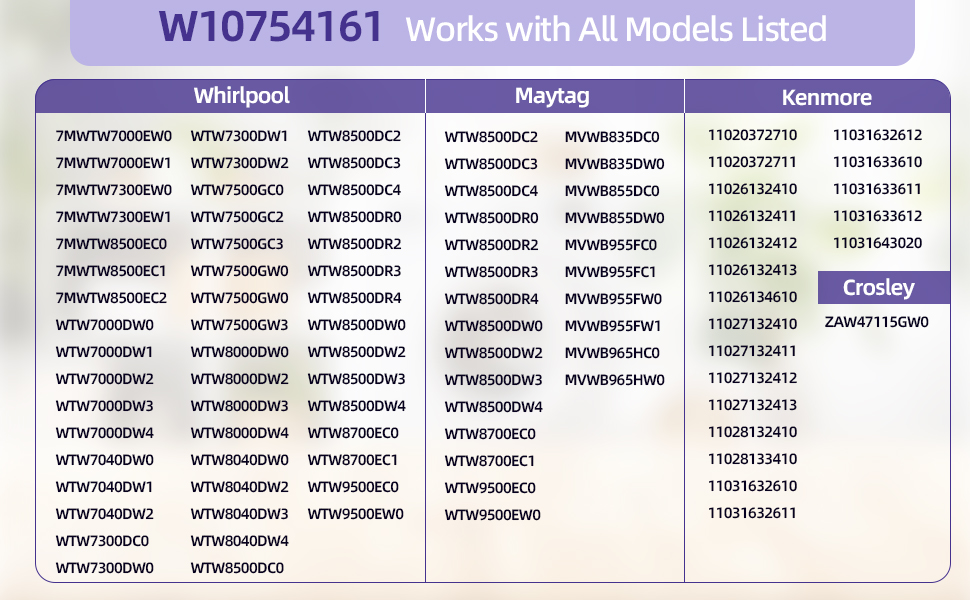Choose model WTW7040DW1
The width and height of the screenshot is (970, 600).
104,487
